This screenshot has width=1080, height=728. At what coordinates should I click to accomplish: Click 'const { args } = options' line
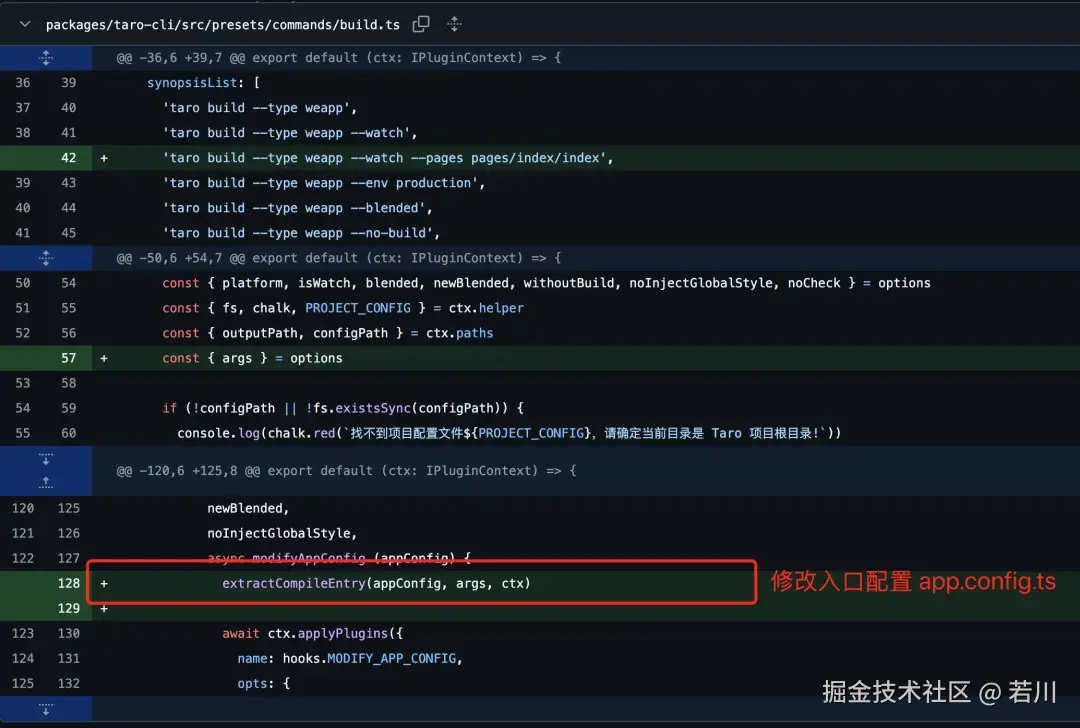[252, 358]
